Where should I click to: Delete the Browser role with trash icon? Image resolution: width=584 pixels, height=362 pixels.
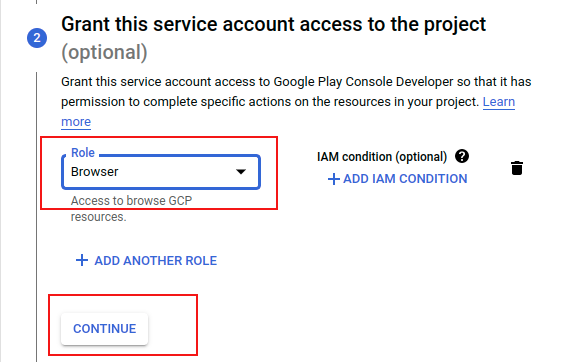[517, 168]
